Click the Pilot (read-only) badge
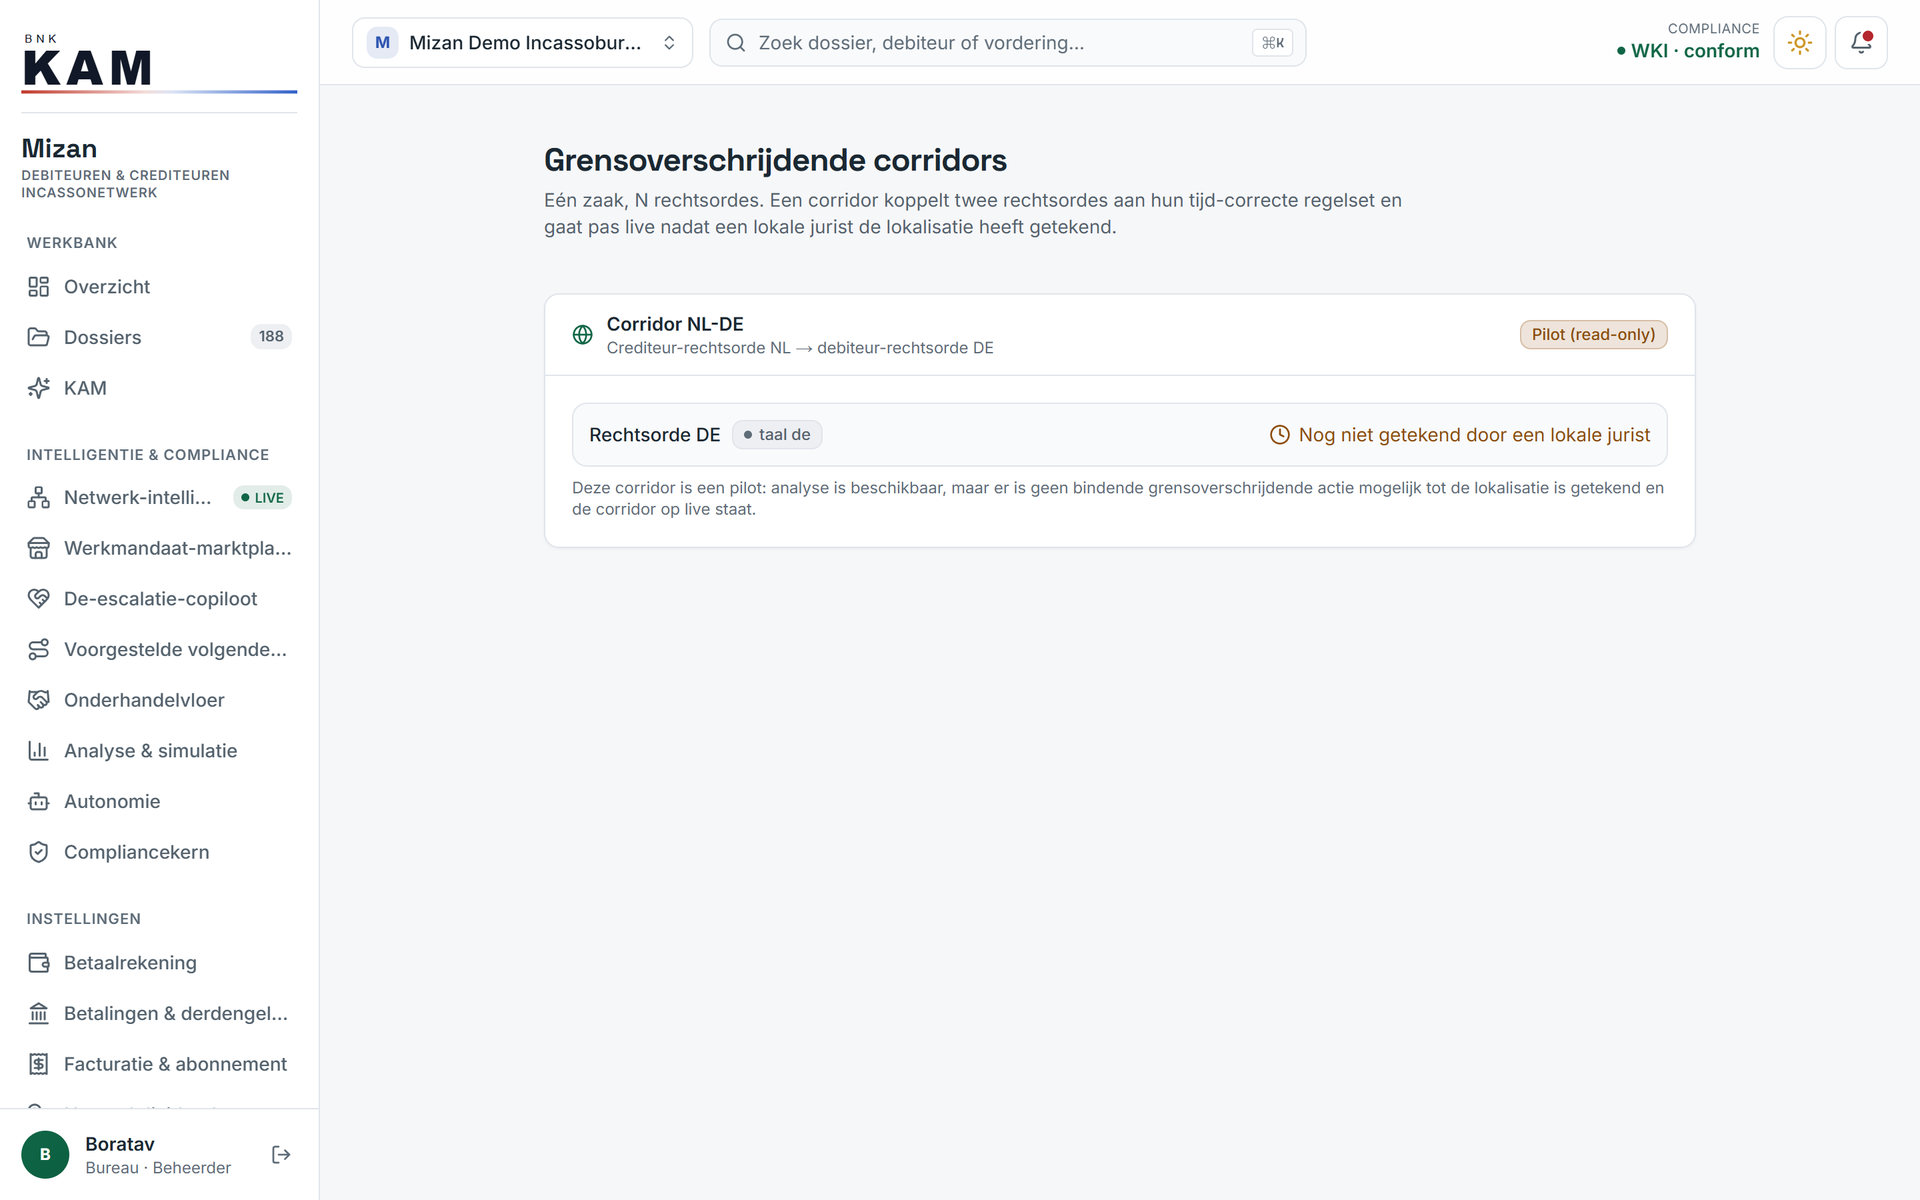This screenshot has width=1920, height=1200. 1593,335
